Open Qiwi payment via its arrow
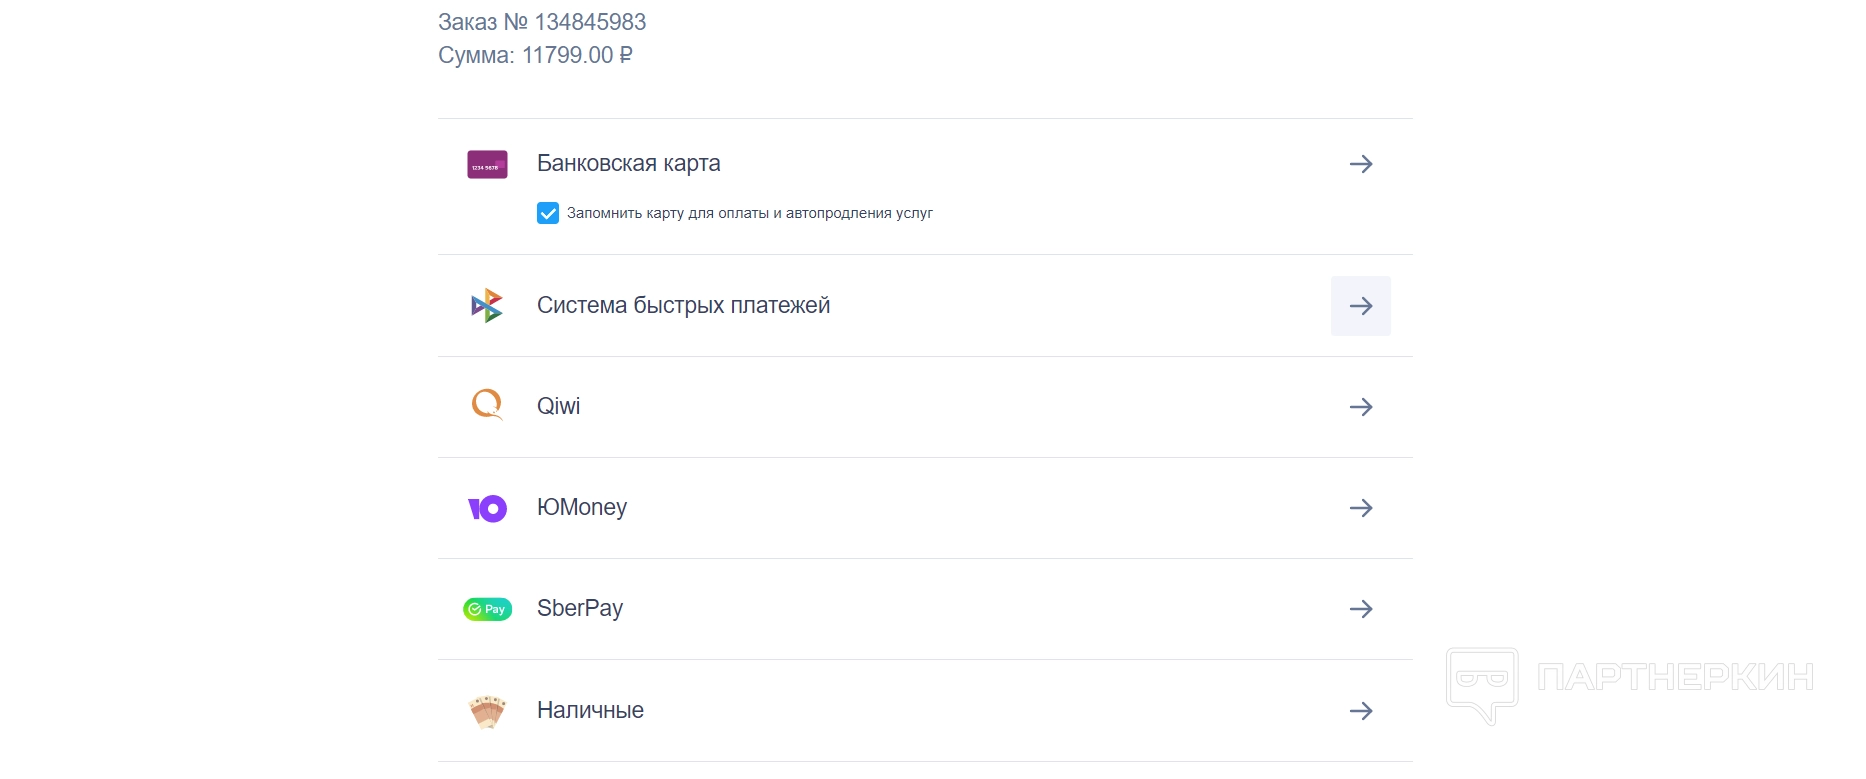Screen dimensions: 1866x779 pyautogui.click(x=1360, y=407)
